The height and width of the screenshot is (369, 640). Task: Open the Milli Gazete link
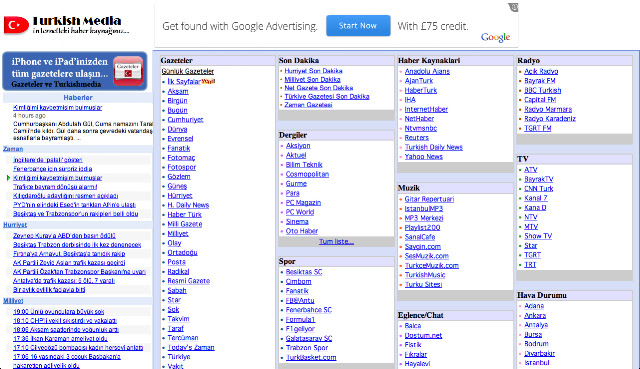pos(185,224)
